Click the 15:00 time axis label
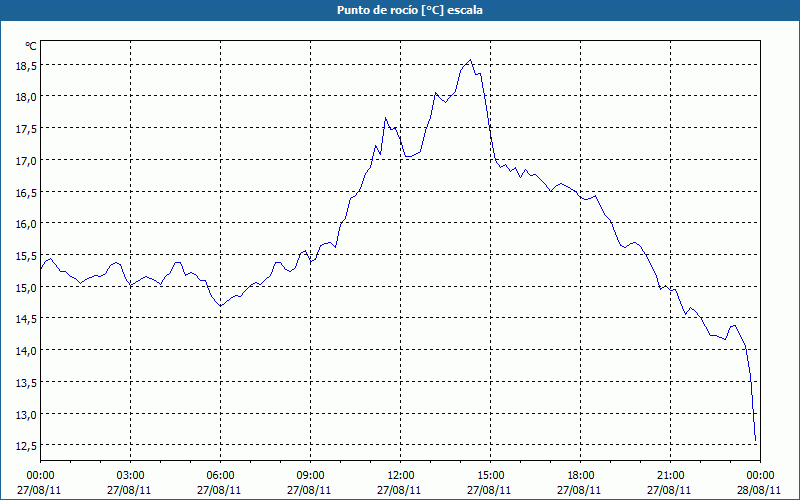800x500 pixels. (x=490, y=476)
